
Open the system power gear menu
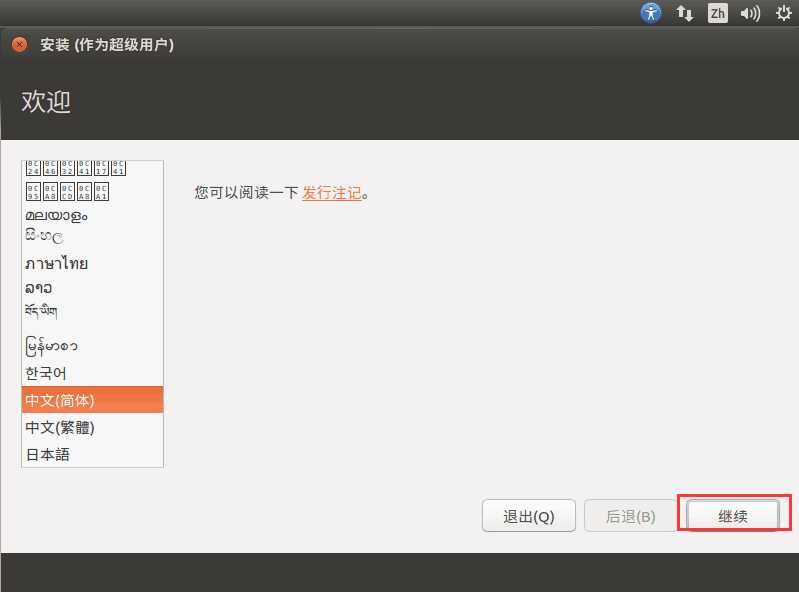[x=784, y=13]
